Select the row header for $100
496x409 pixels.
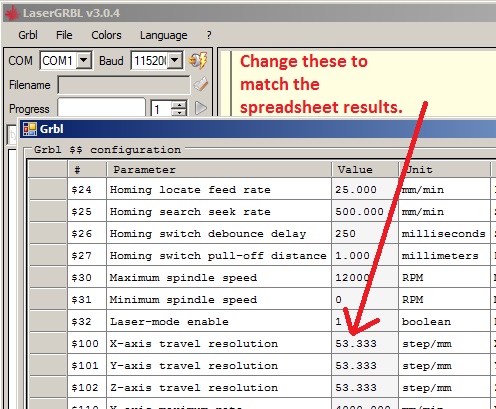coord(48,343)
